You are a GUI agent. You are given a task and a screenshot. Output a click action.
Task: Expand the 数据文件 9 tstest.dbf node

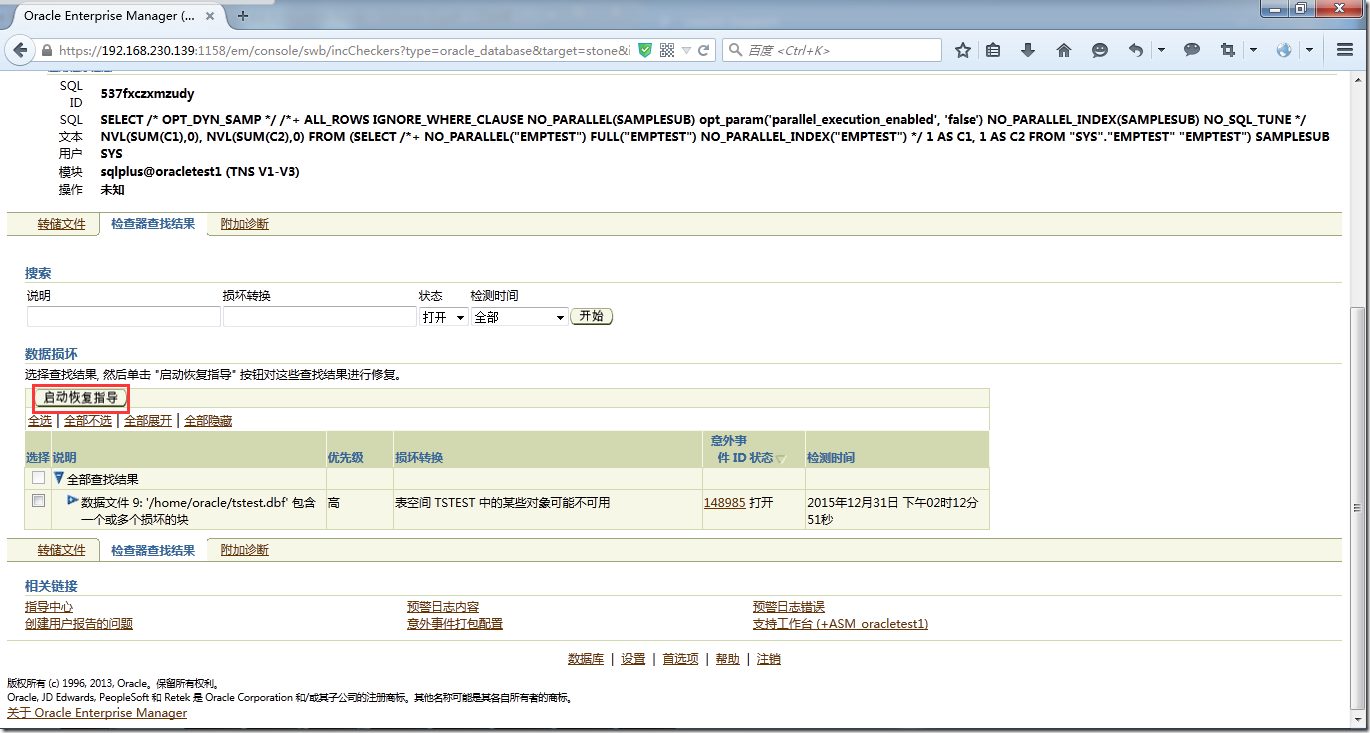coord(73,500)
